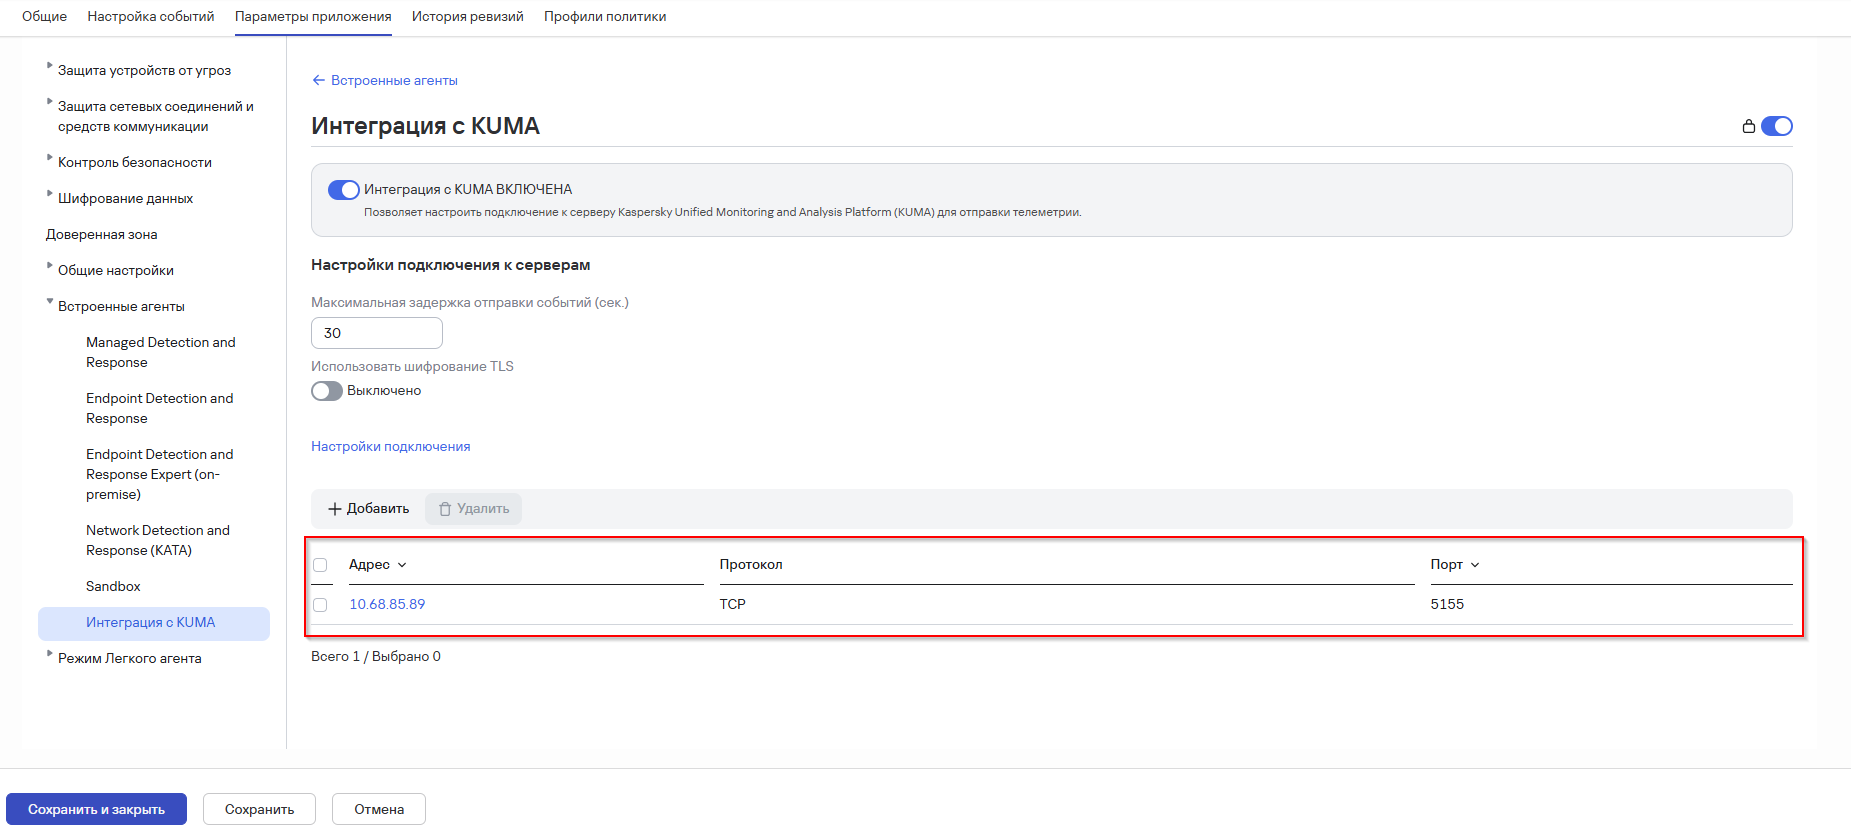Click the max delay input field
The image size is (1851, 836).
(x=377, y=333)
